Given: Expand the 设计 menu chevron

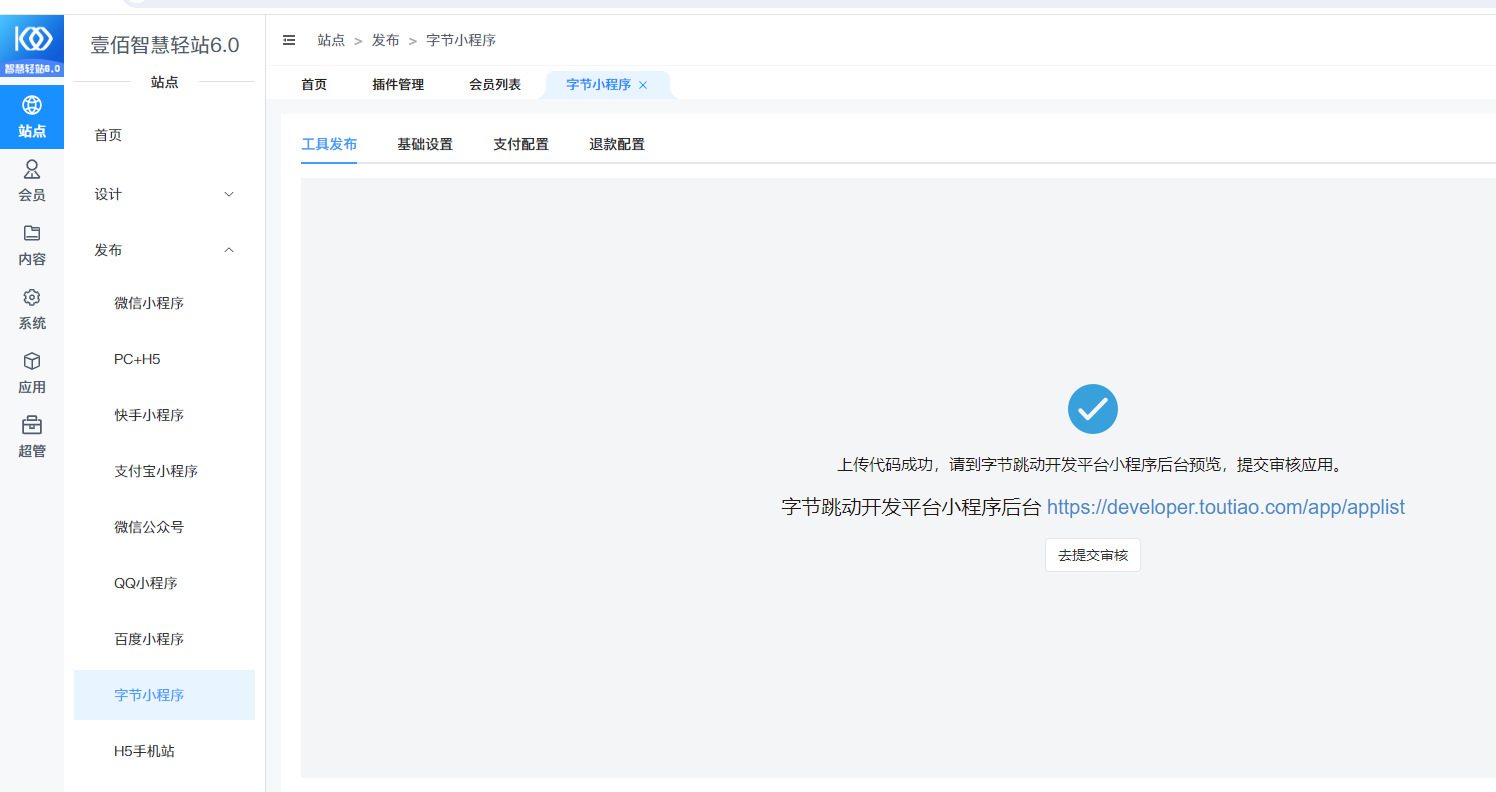Looking at the screenshot, I should [x=229, y=194].
